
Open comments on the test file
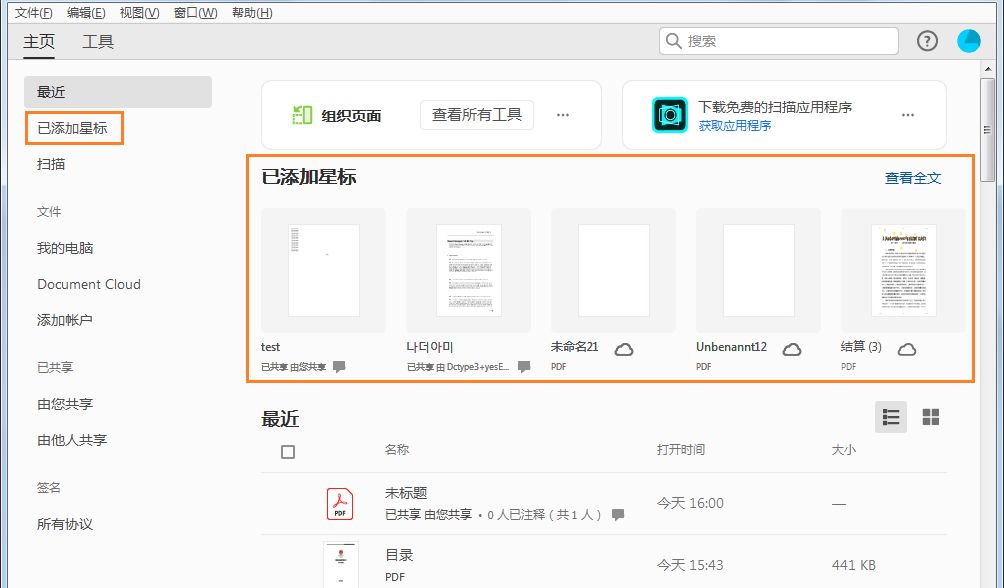pos(338,366)
